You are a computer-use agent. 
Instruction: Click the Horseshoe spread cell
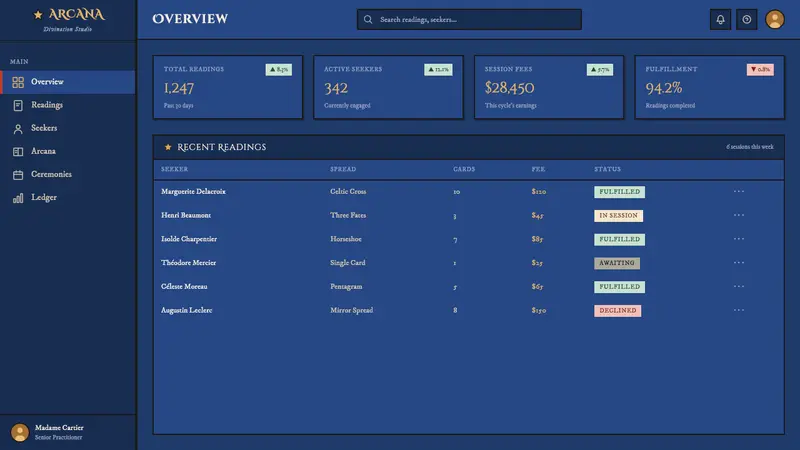pos(346,239)
